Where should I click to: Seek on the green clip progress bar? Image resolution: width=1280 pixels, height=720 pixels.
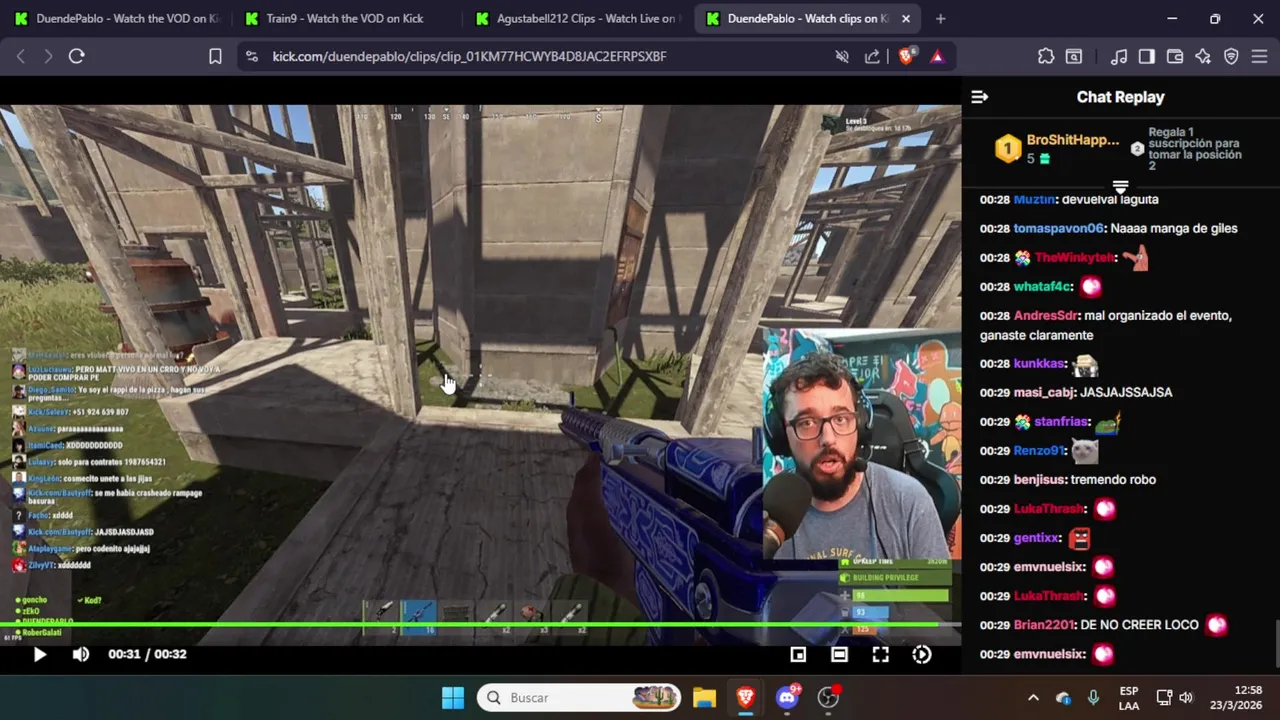click(480, 625)
